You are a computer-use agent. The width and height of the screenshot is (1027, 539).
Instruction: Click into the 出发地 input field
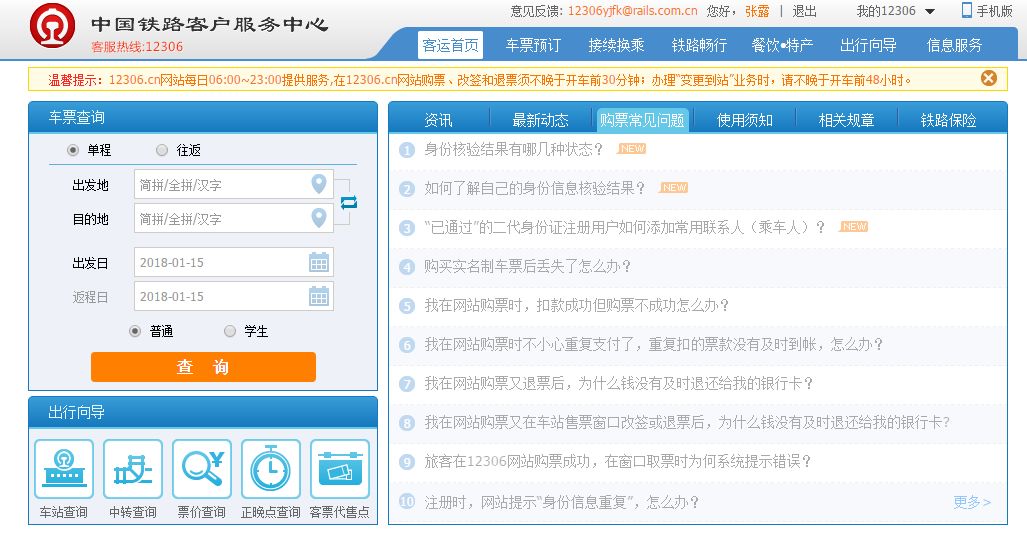234,185
